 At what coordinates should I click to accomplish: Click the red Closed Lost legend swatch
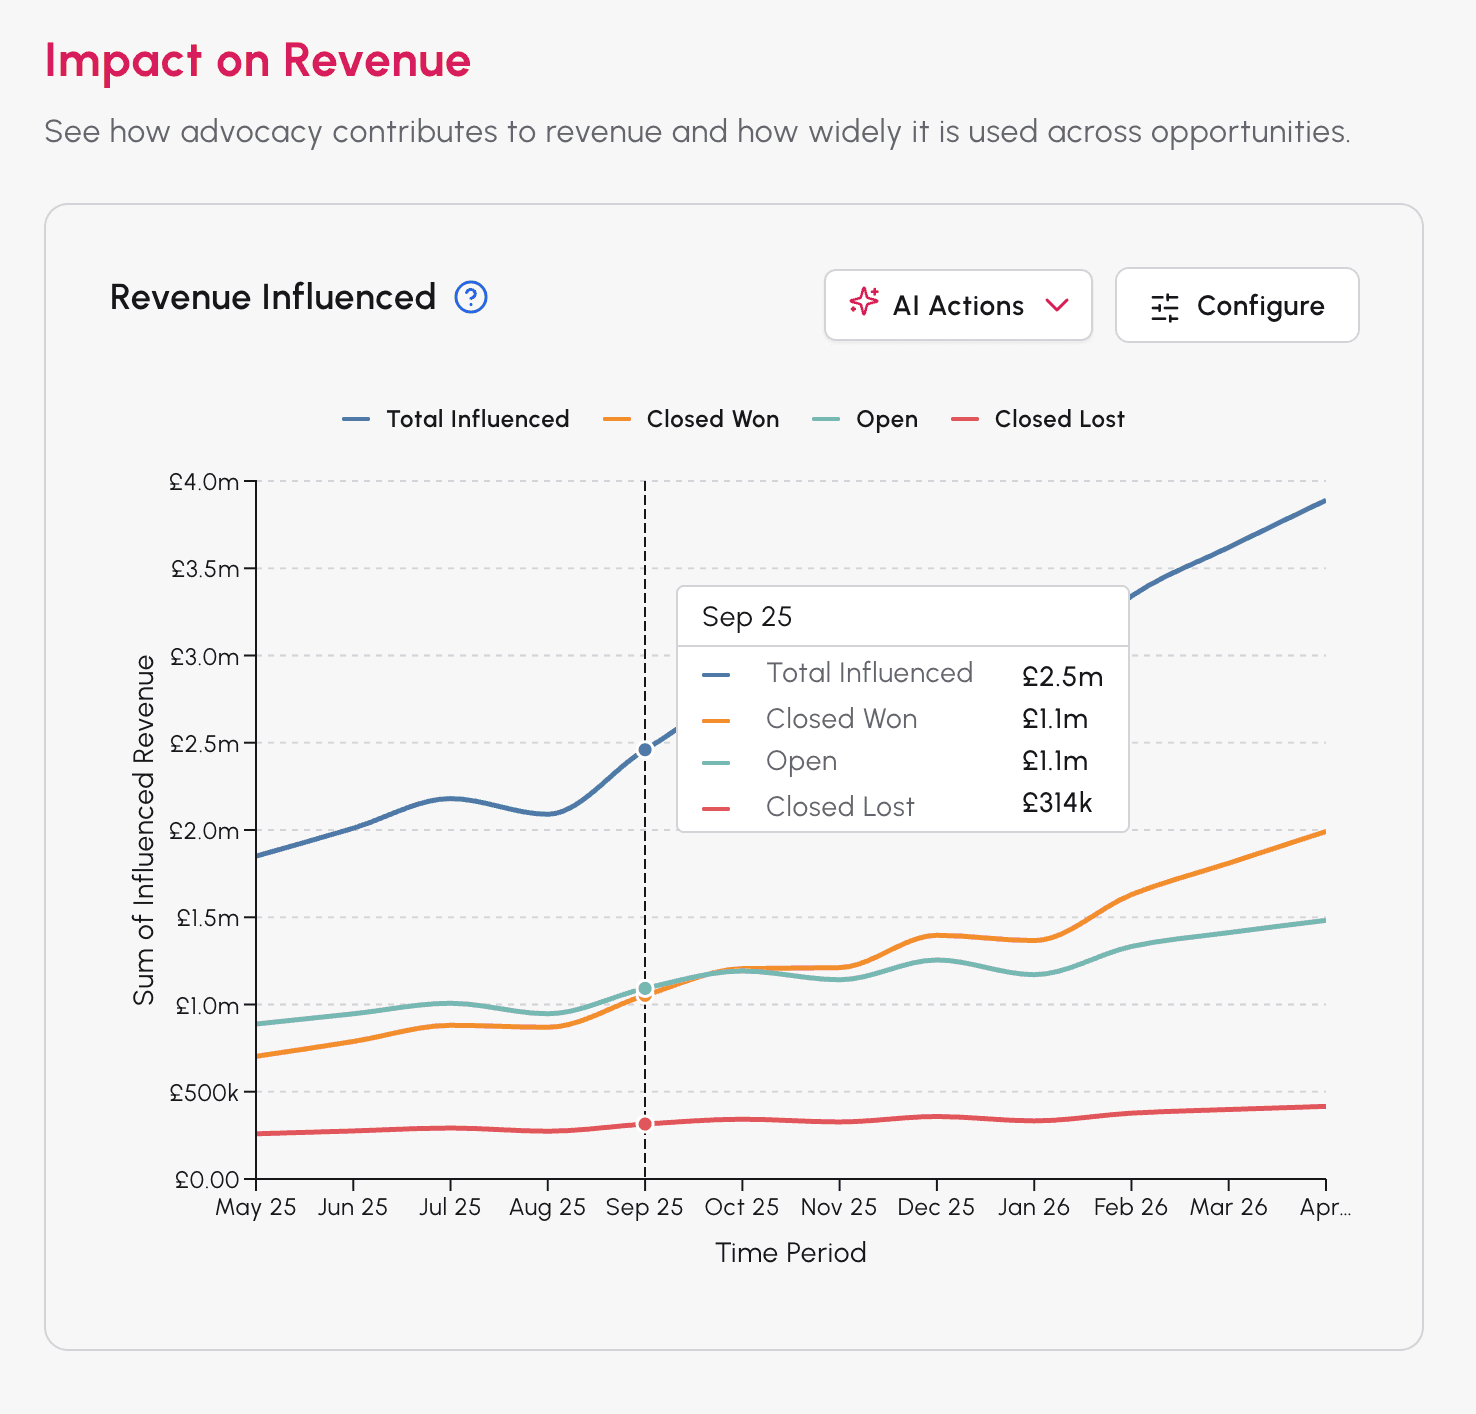coord(964,419)
